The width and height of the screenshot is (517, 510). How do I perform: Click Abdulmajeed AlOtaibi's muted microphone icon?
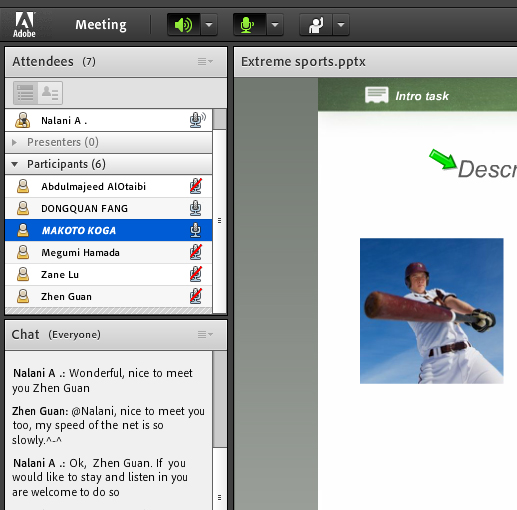click(x=196, y=186)
